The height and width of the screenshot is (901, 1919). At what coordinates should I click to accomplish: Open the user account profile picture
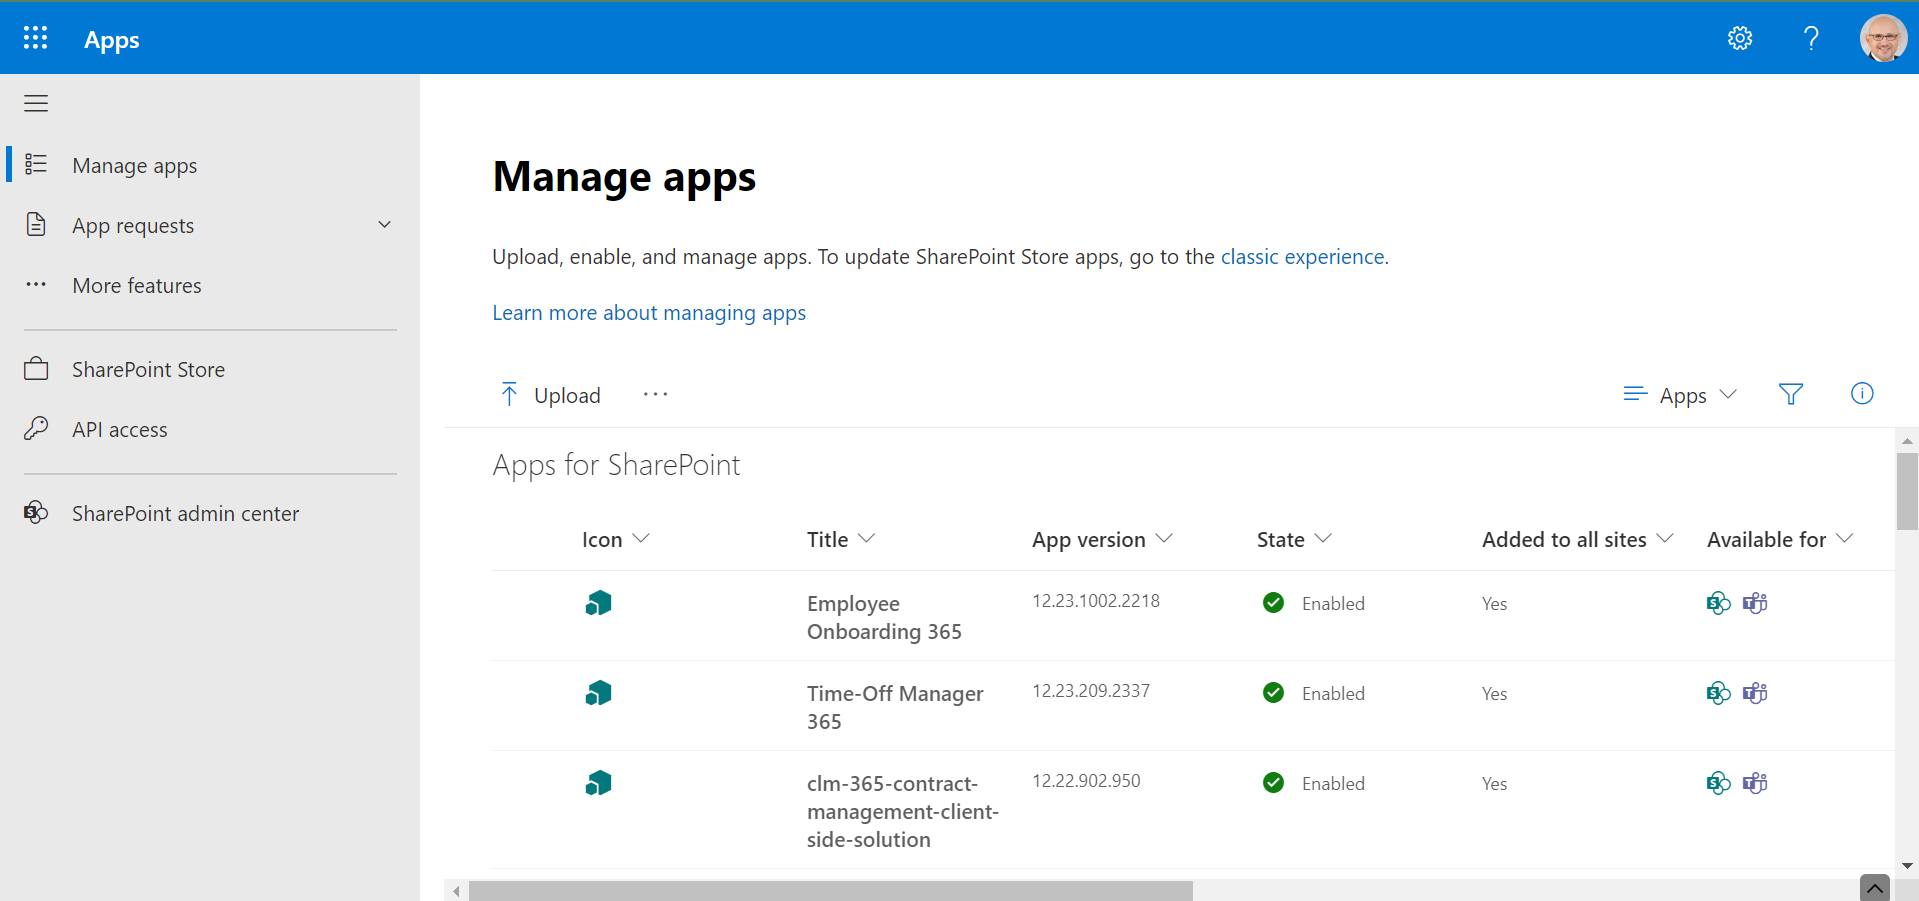point(1883,38)
